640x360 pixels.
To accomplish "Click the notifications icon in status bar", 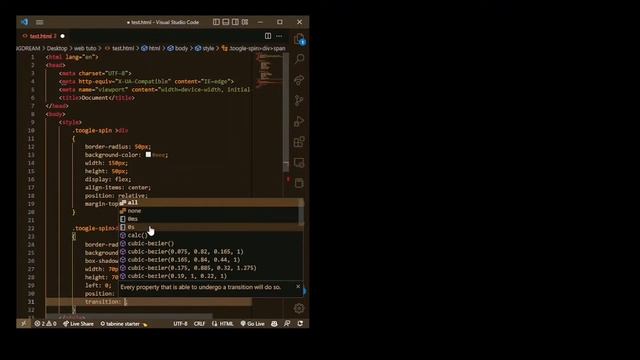I will coord(300,323).
